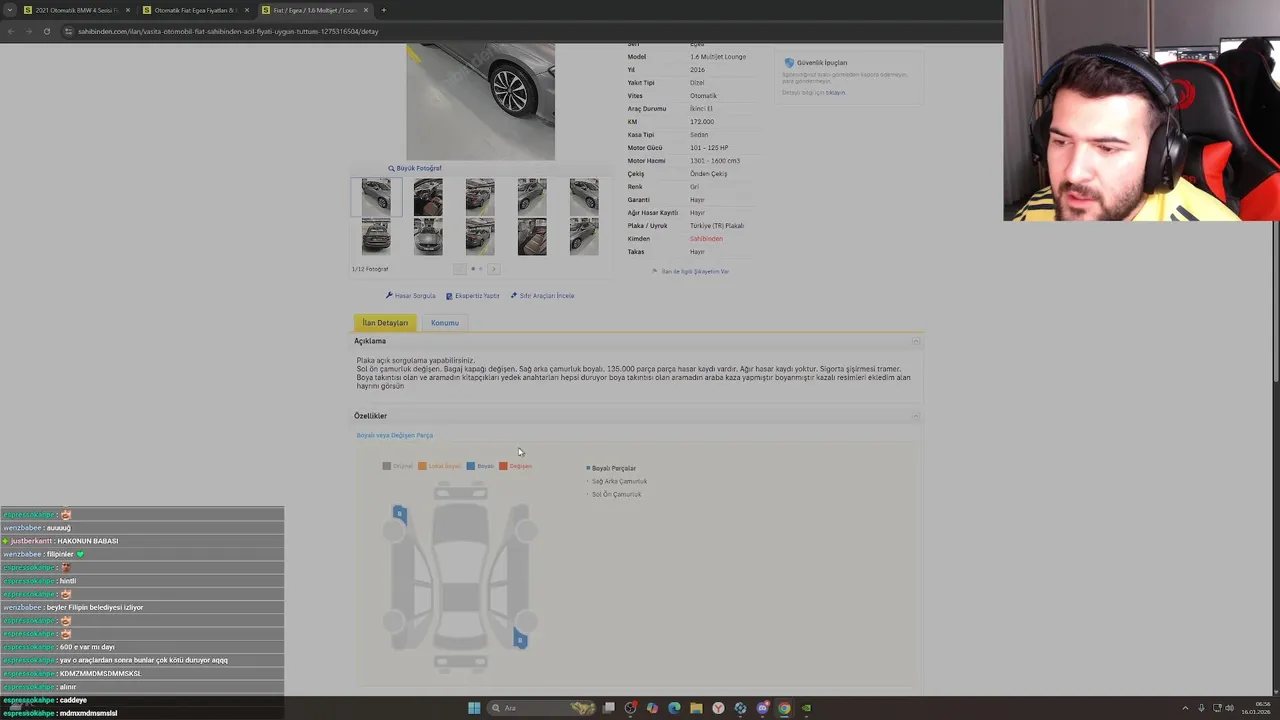This screenshot has width=1280, height=720.
Task: Click the browser address bar URL
Action: point(228,31)
